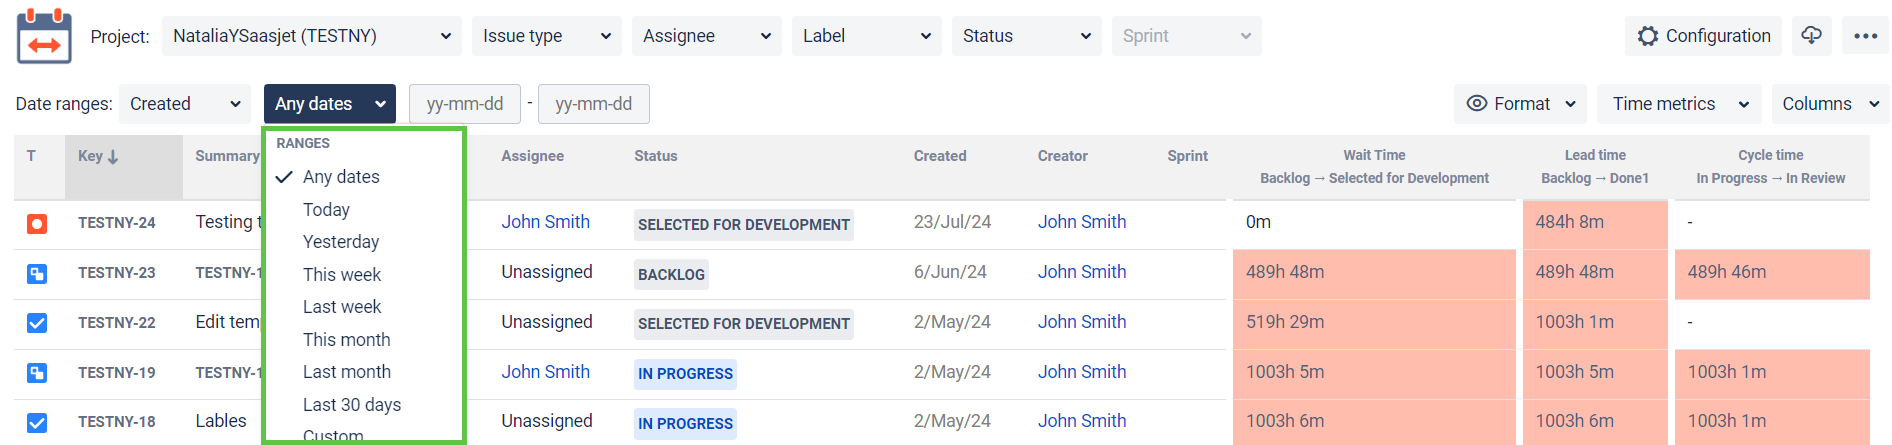Open the Format eye dropdown

pyautogui.click(x=1520, y=104)
